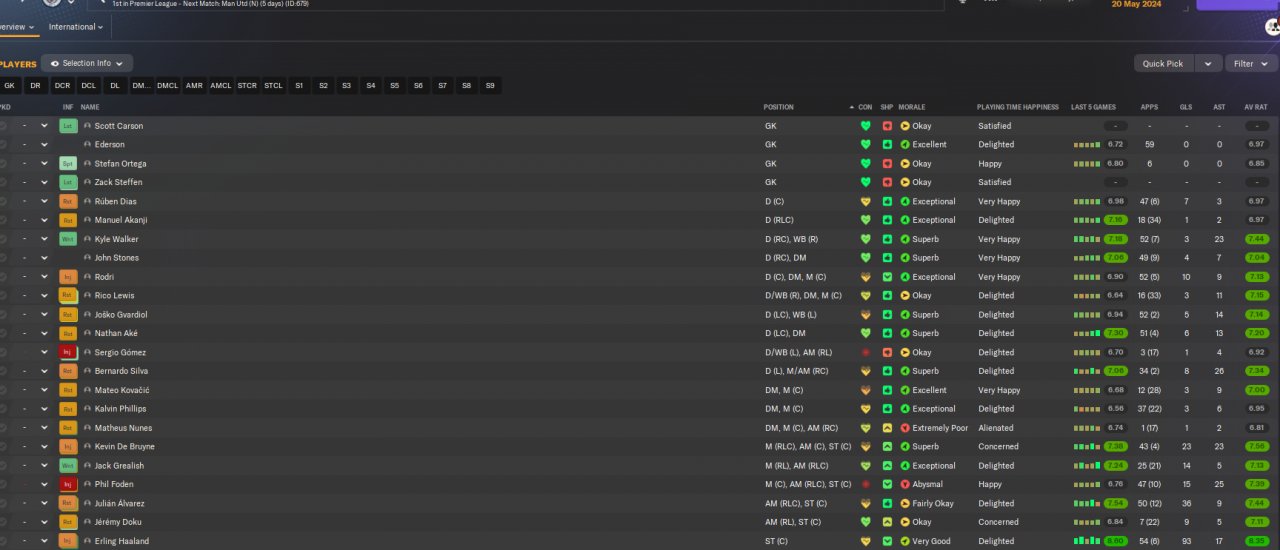Toggle the pick circle for Rodri

click(3, 277)
